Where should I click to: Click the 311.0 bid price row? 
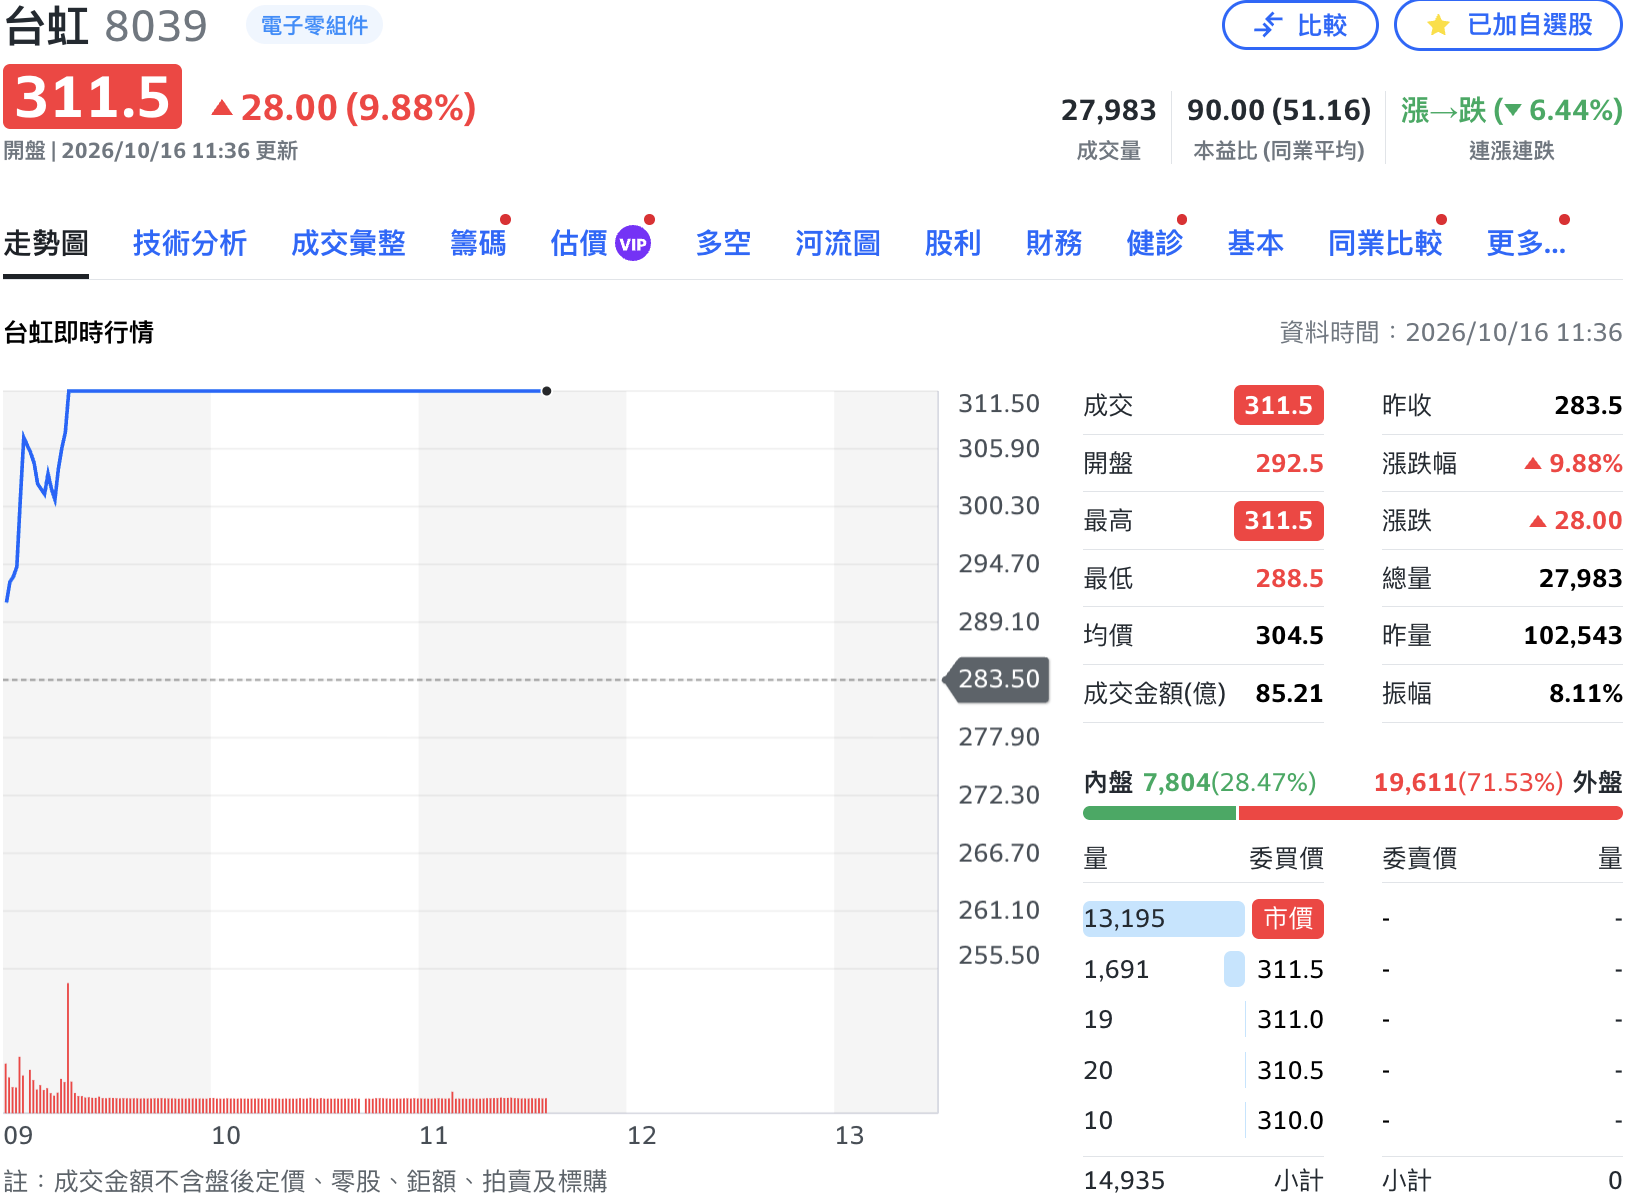(1203, 1019)
